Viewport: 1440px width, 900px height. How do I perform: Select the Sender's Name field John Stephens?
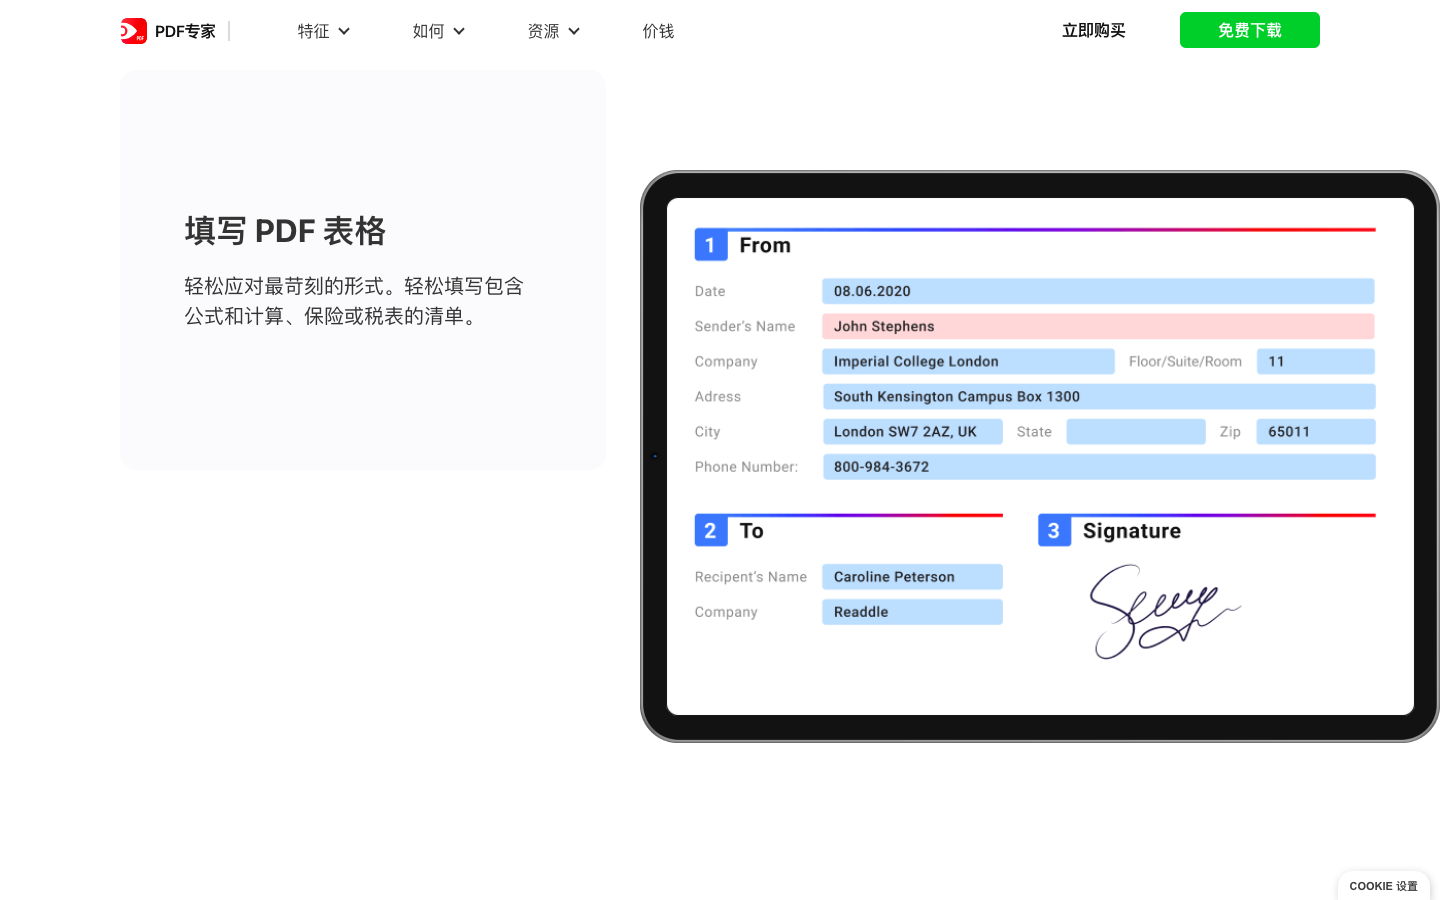click(x=1097, y=326)
